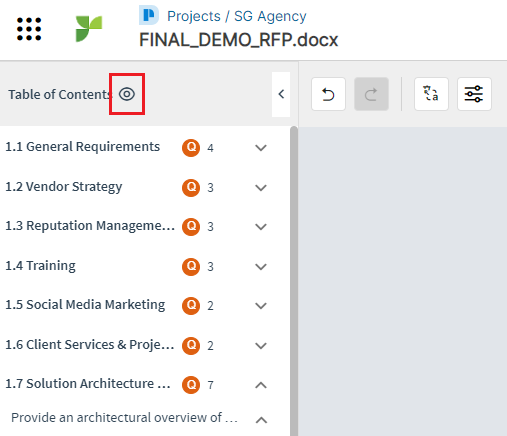Collapse the 1.7 Solution Architecture section
The image size is (507, 436).
261,385
